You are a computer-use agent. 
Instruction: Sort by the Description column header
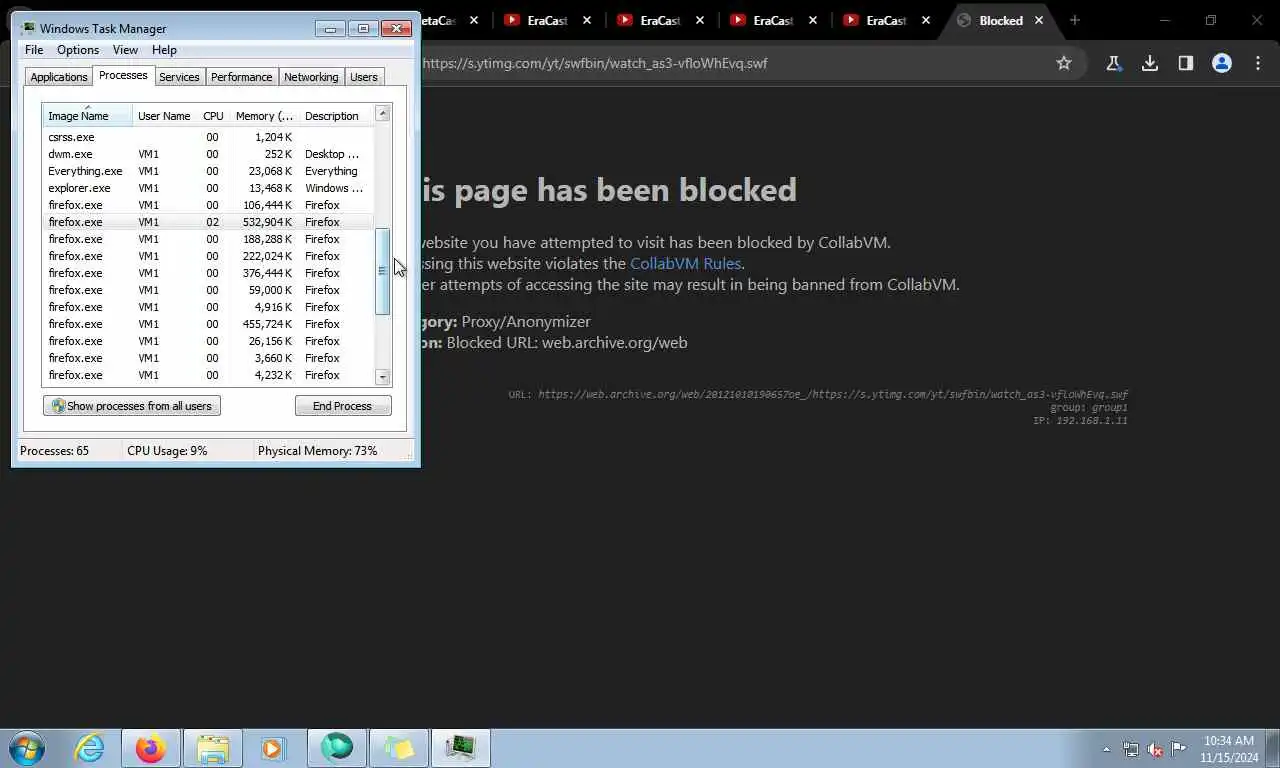coord(336,116)
